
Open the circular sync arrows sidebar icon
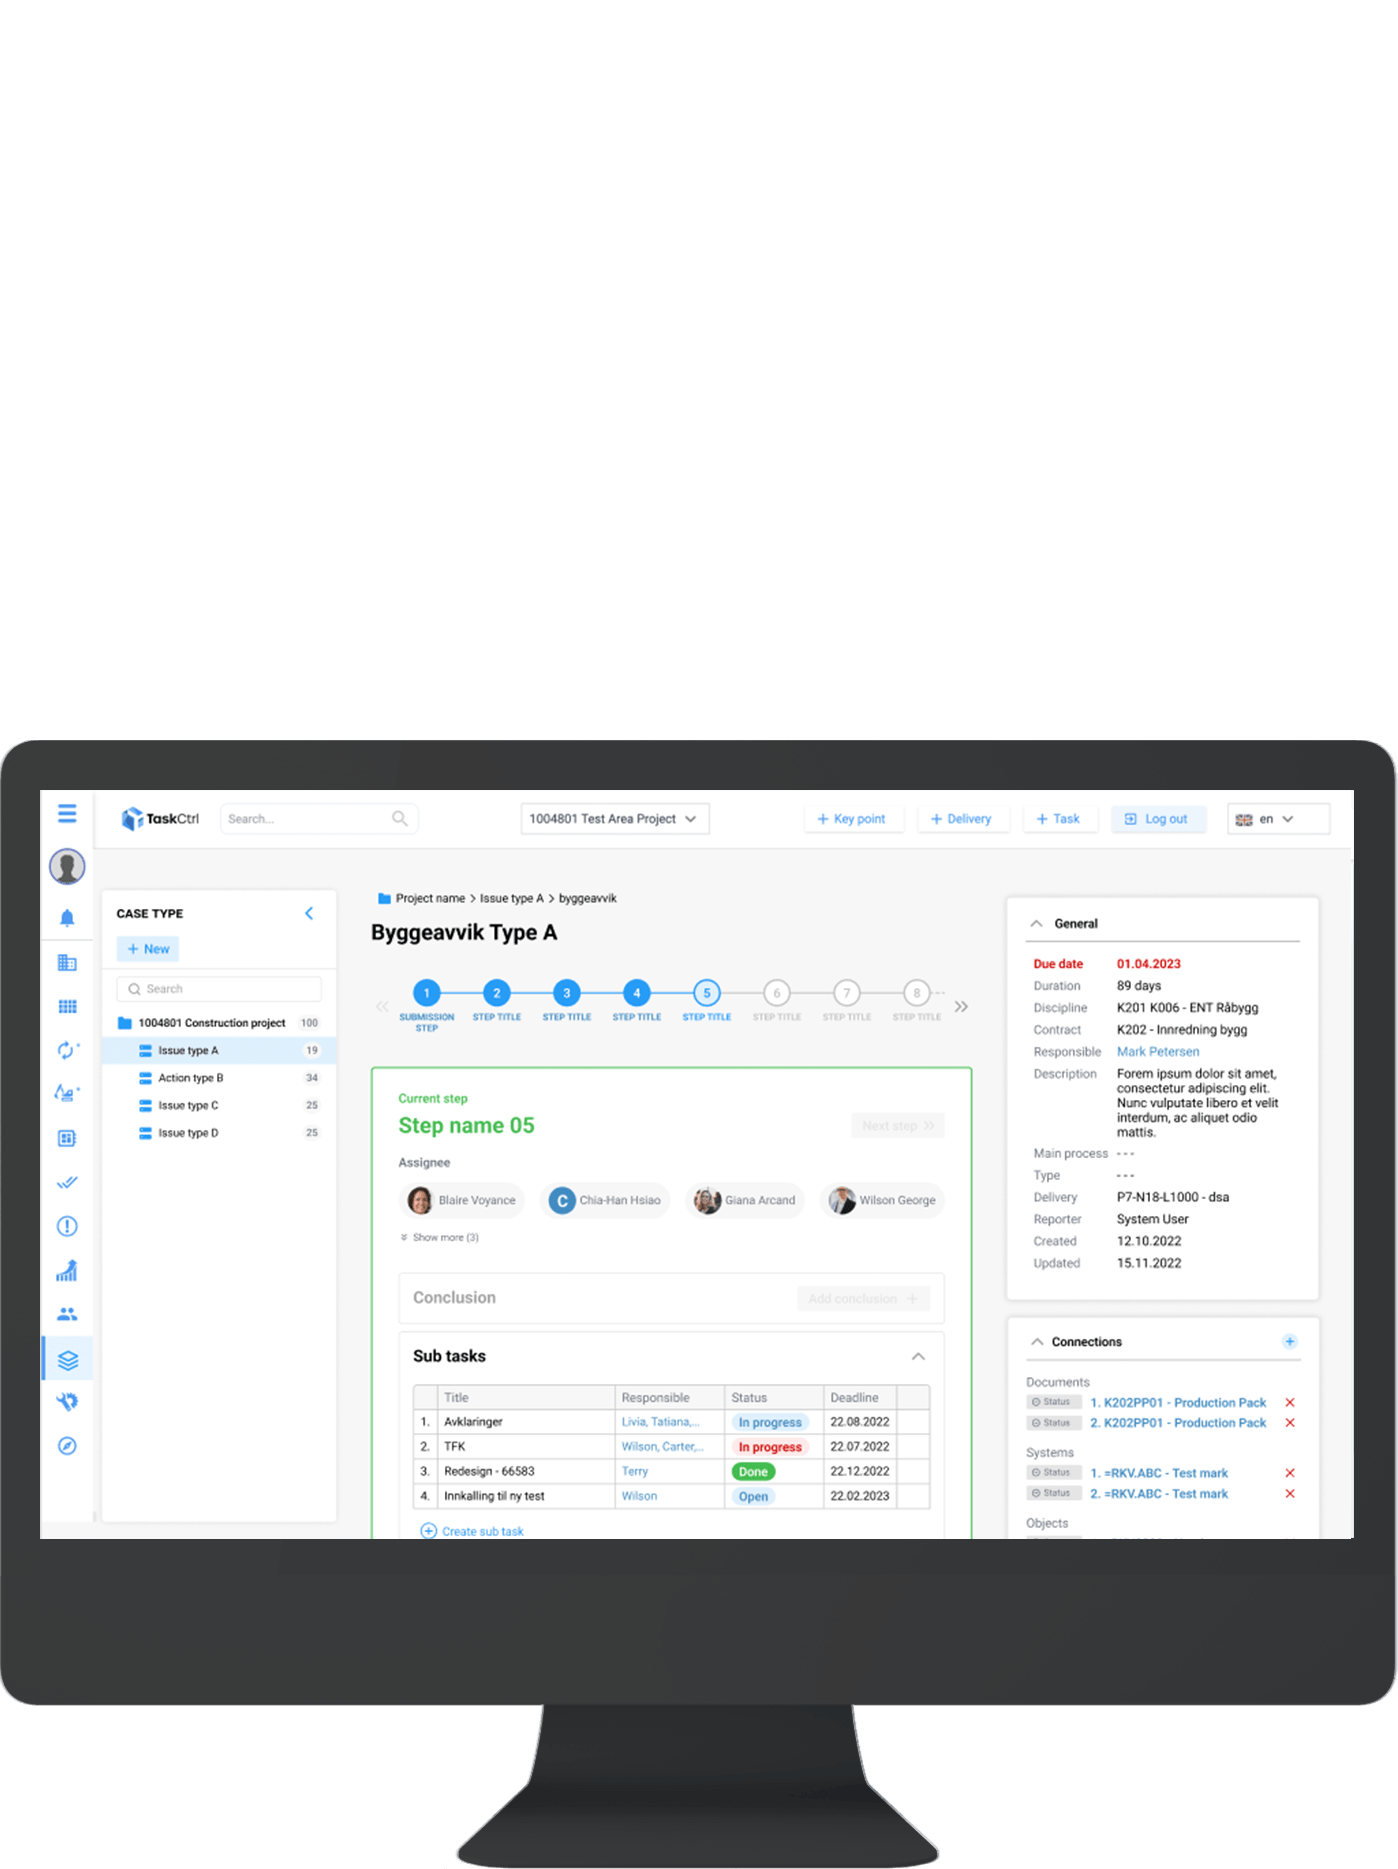(x=67, y=1050)
